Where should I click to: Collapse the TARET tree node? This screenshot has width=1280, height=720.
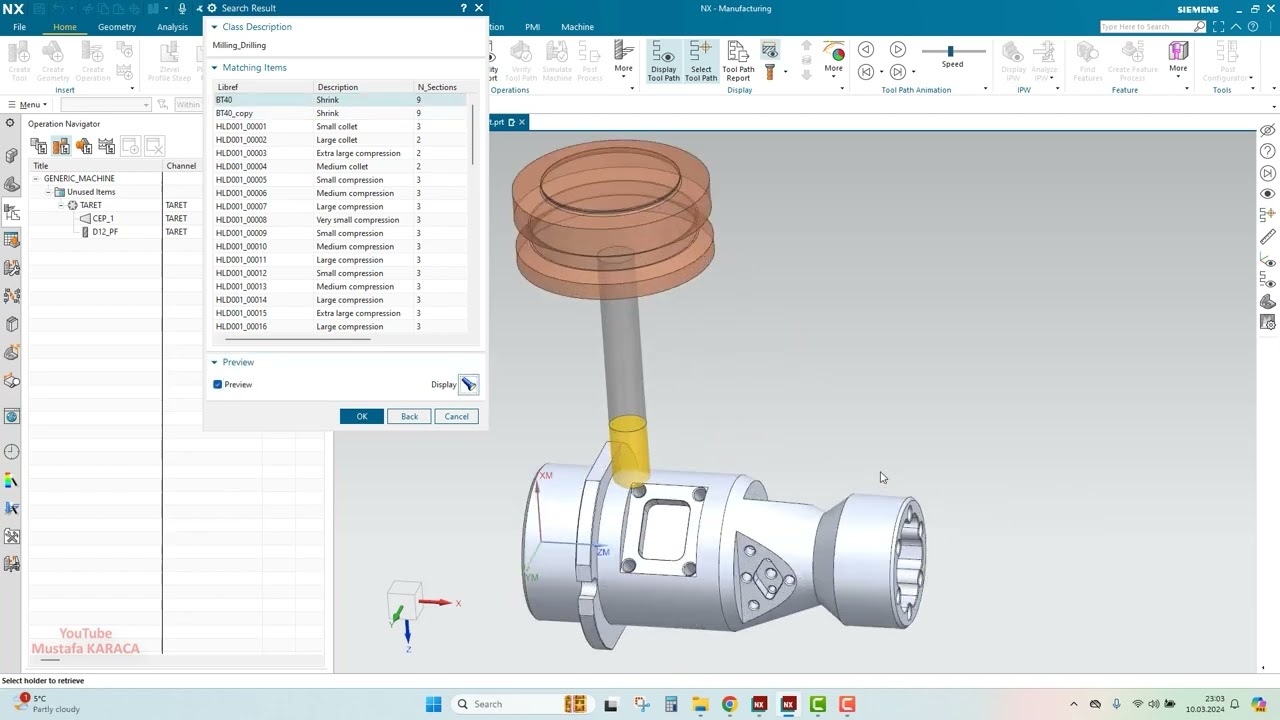coord(60,205)
